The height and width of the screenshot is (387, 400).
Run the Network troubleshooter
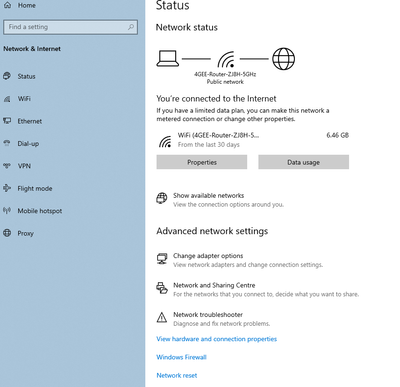[208, 315]
